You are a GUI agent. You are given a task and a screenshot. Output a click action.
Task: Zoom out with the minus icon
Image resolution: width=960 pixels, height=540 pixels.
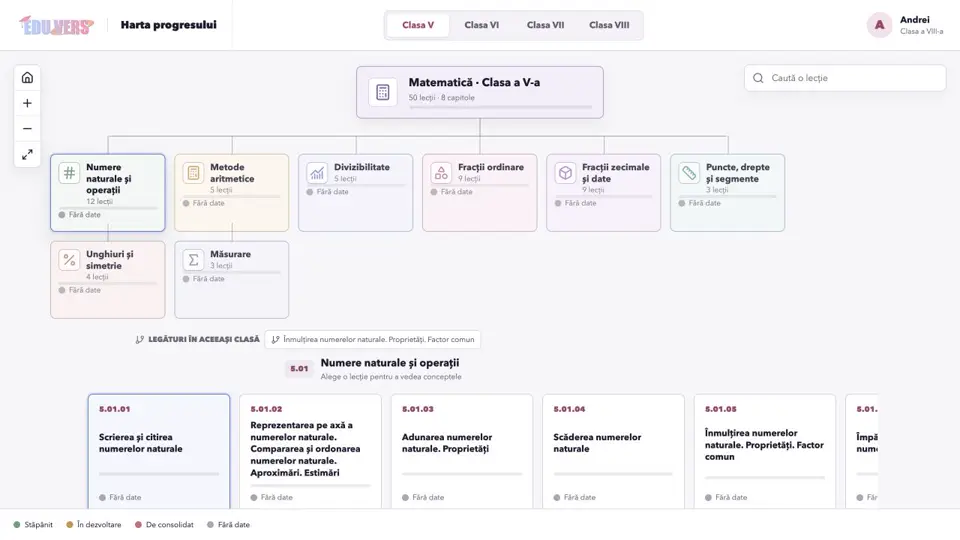(x=27, y=129)
